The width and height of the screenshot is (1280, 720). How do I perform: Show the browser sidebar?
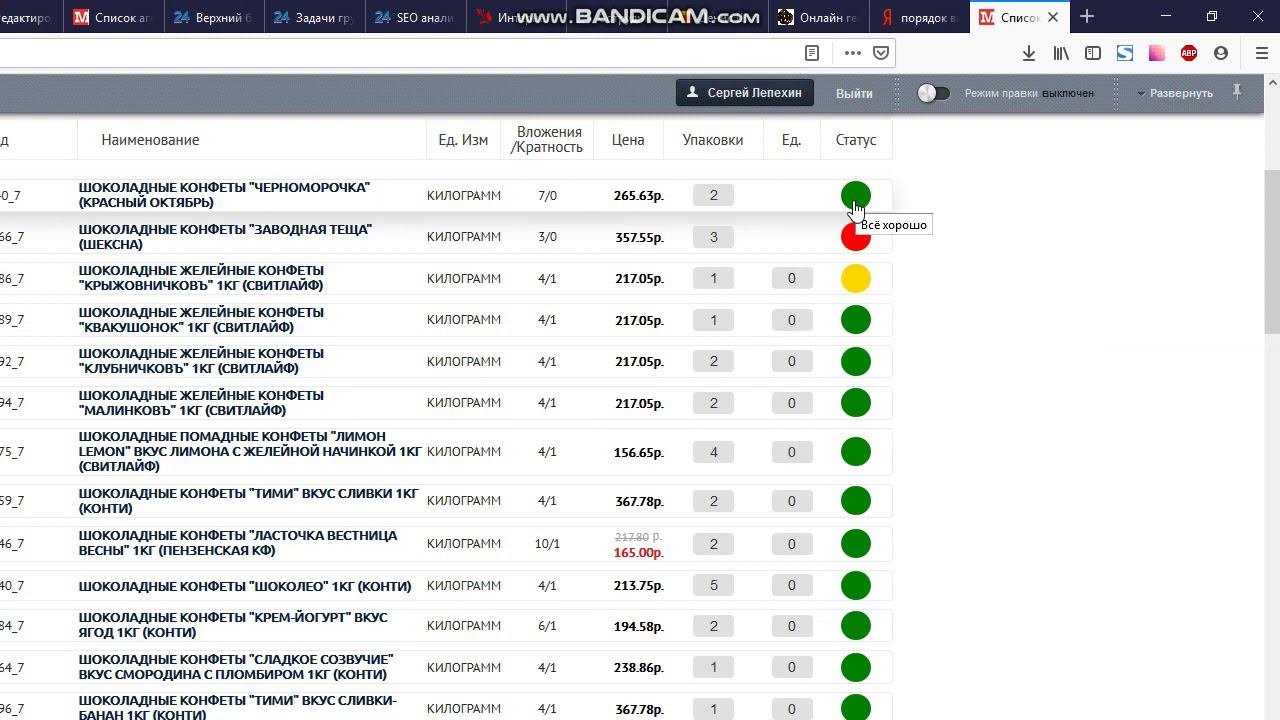tap(1093, 53)
